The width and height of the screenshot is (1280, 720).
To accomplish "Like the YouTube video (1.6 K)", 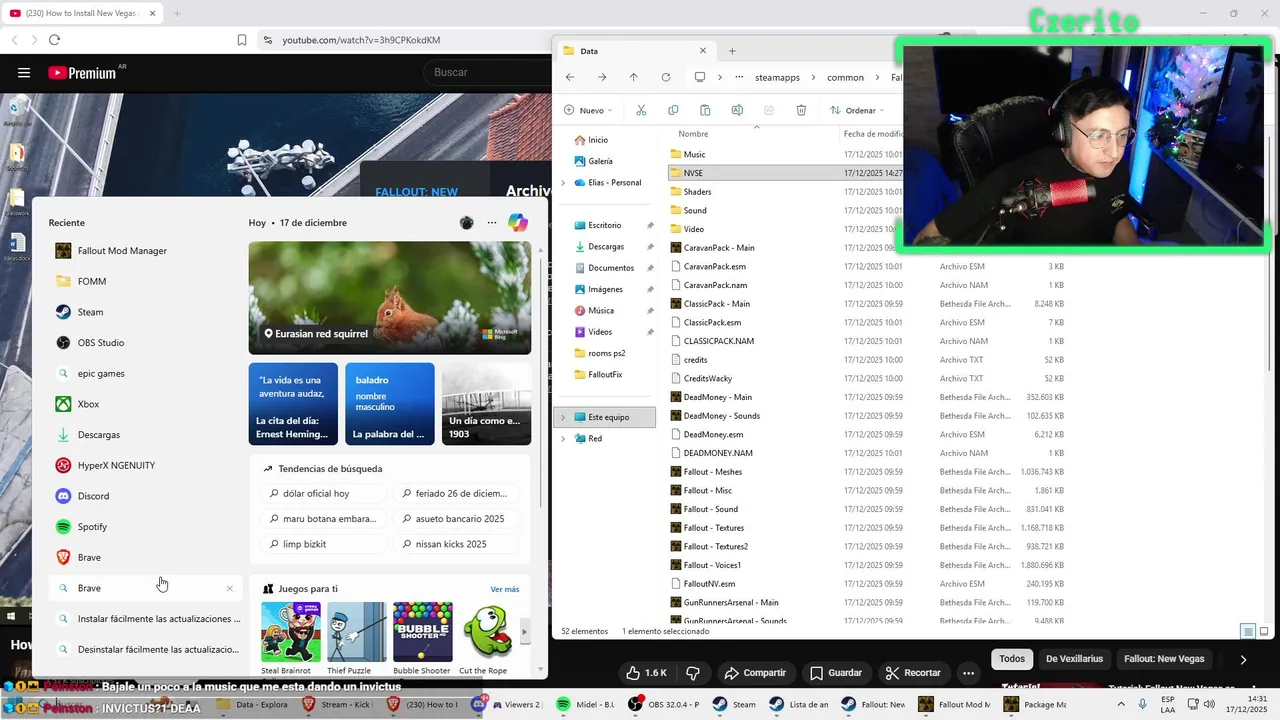I will 644,673.
